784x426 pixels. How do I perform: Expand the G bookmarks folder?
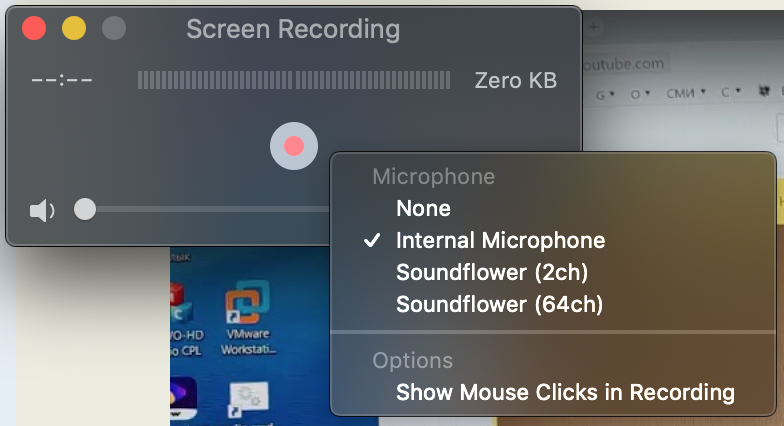point(607,94)
